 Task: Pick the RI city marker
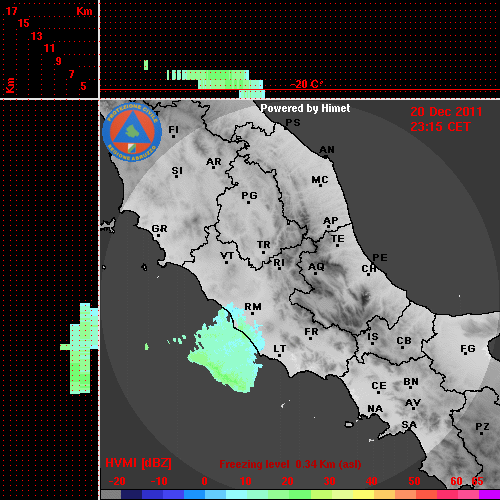tap(280, 269)
